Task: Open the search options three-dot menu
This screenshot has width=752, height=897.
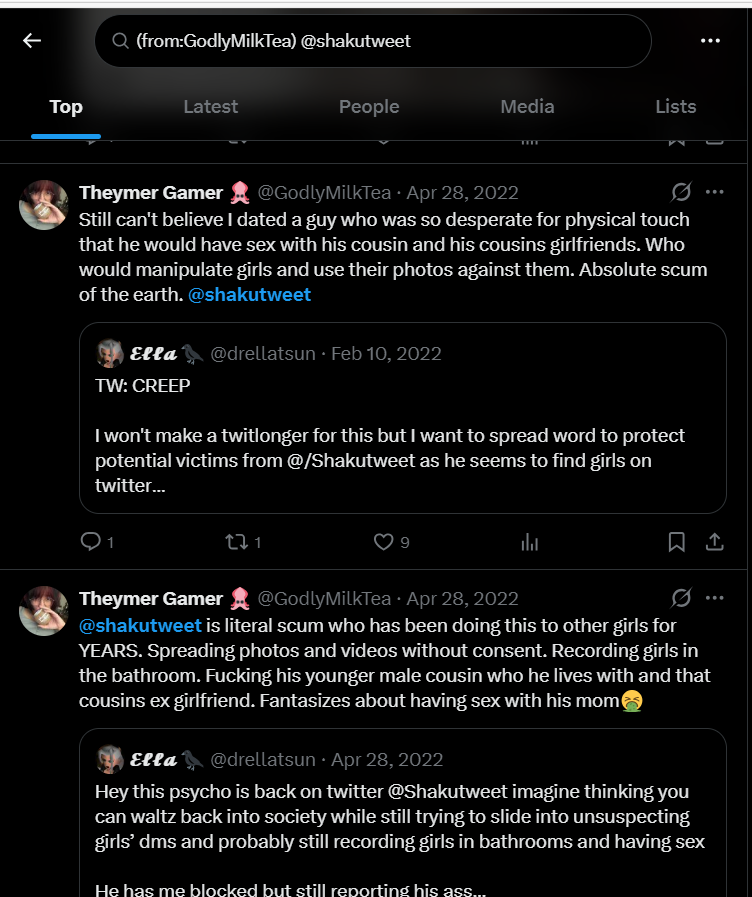Action: pyautogui.click(x=710, y=40)
